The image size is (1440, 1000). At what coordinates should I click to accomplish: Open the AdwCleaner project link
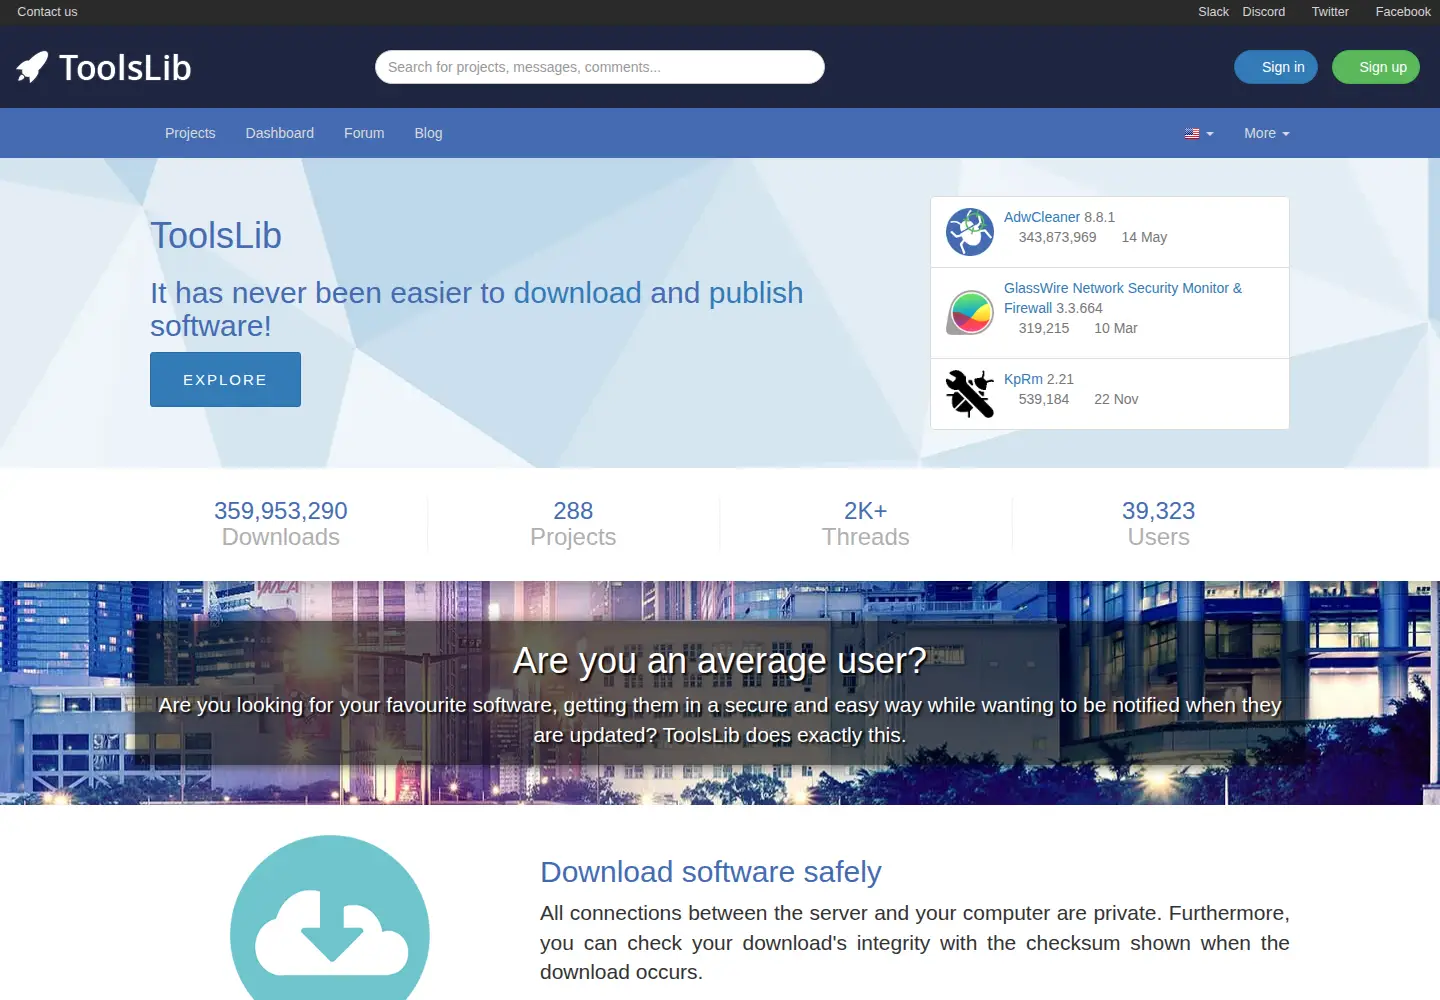click(x=1042, y=217)
